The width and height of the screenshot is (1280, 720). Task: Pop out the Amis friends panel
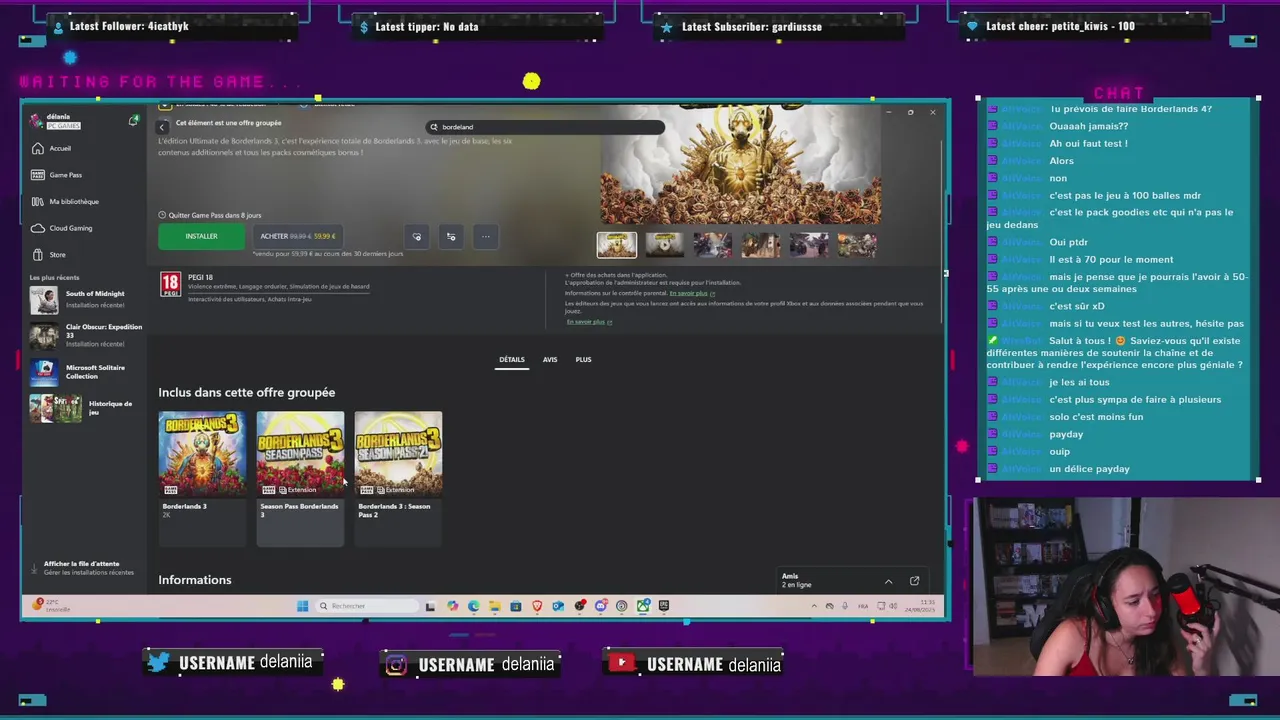[914, 581]
